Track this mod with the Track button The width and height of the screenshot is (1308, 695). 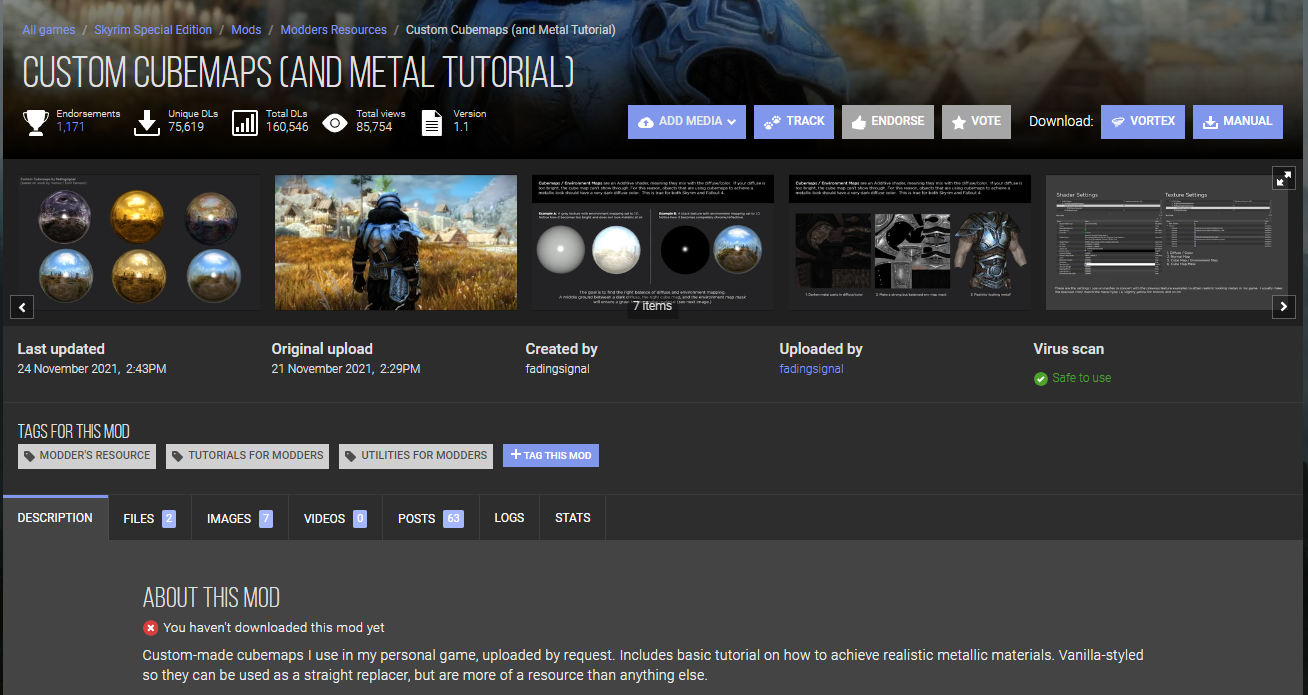[794, 122]
